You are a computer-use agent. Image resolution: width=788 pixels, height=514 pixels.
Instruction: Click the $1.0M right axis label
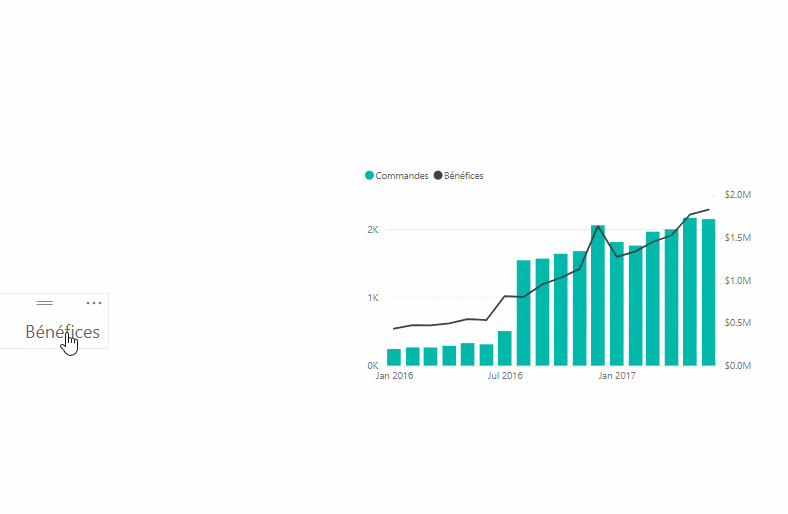pyautogui.click(x=737, y=280)
